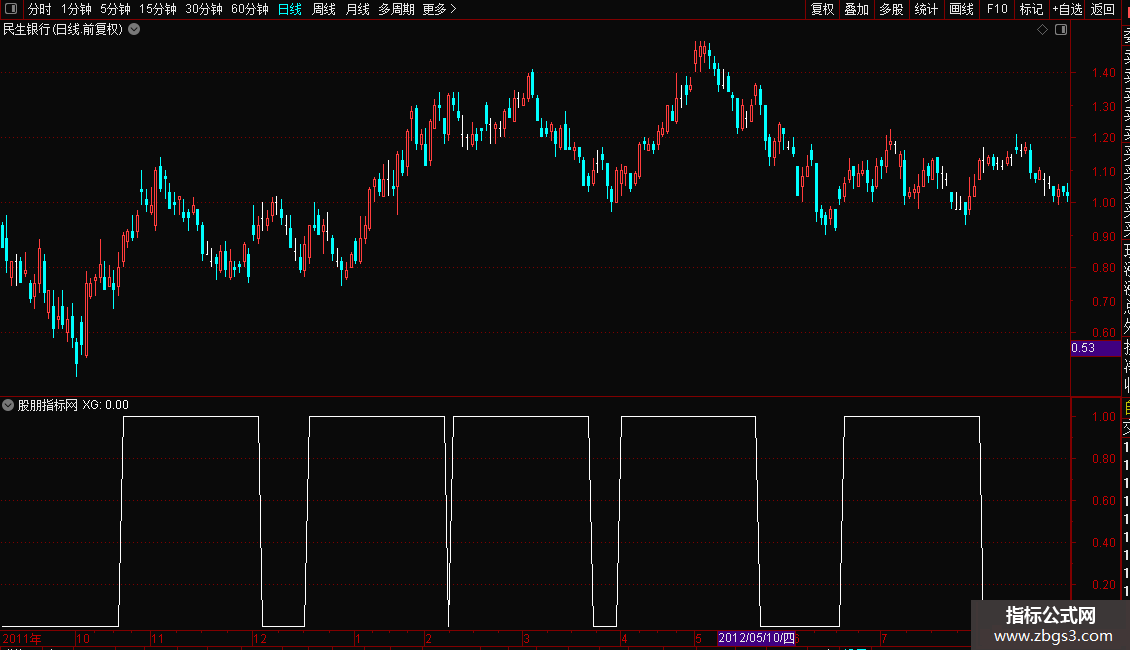
Task: Click the 复权 adjustment button
Action: pos(822,9)
